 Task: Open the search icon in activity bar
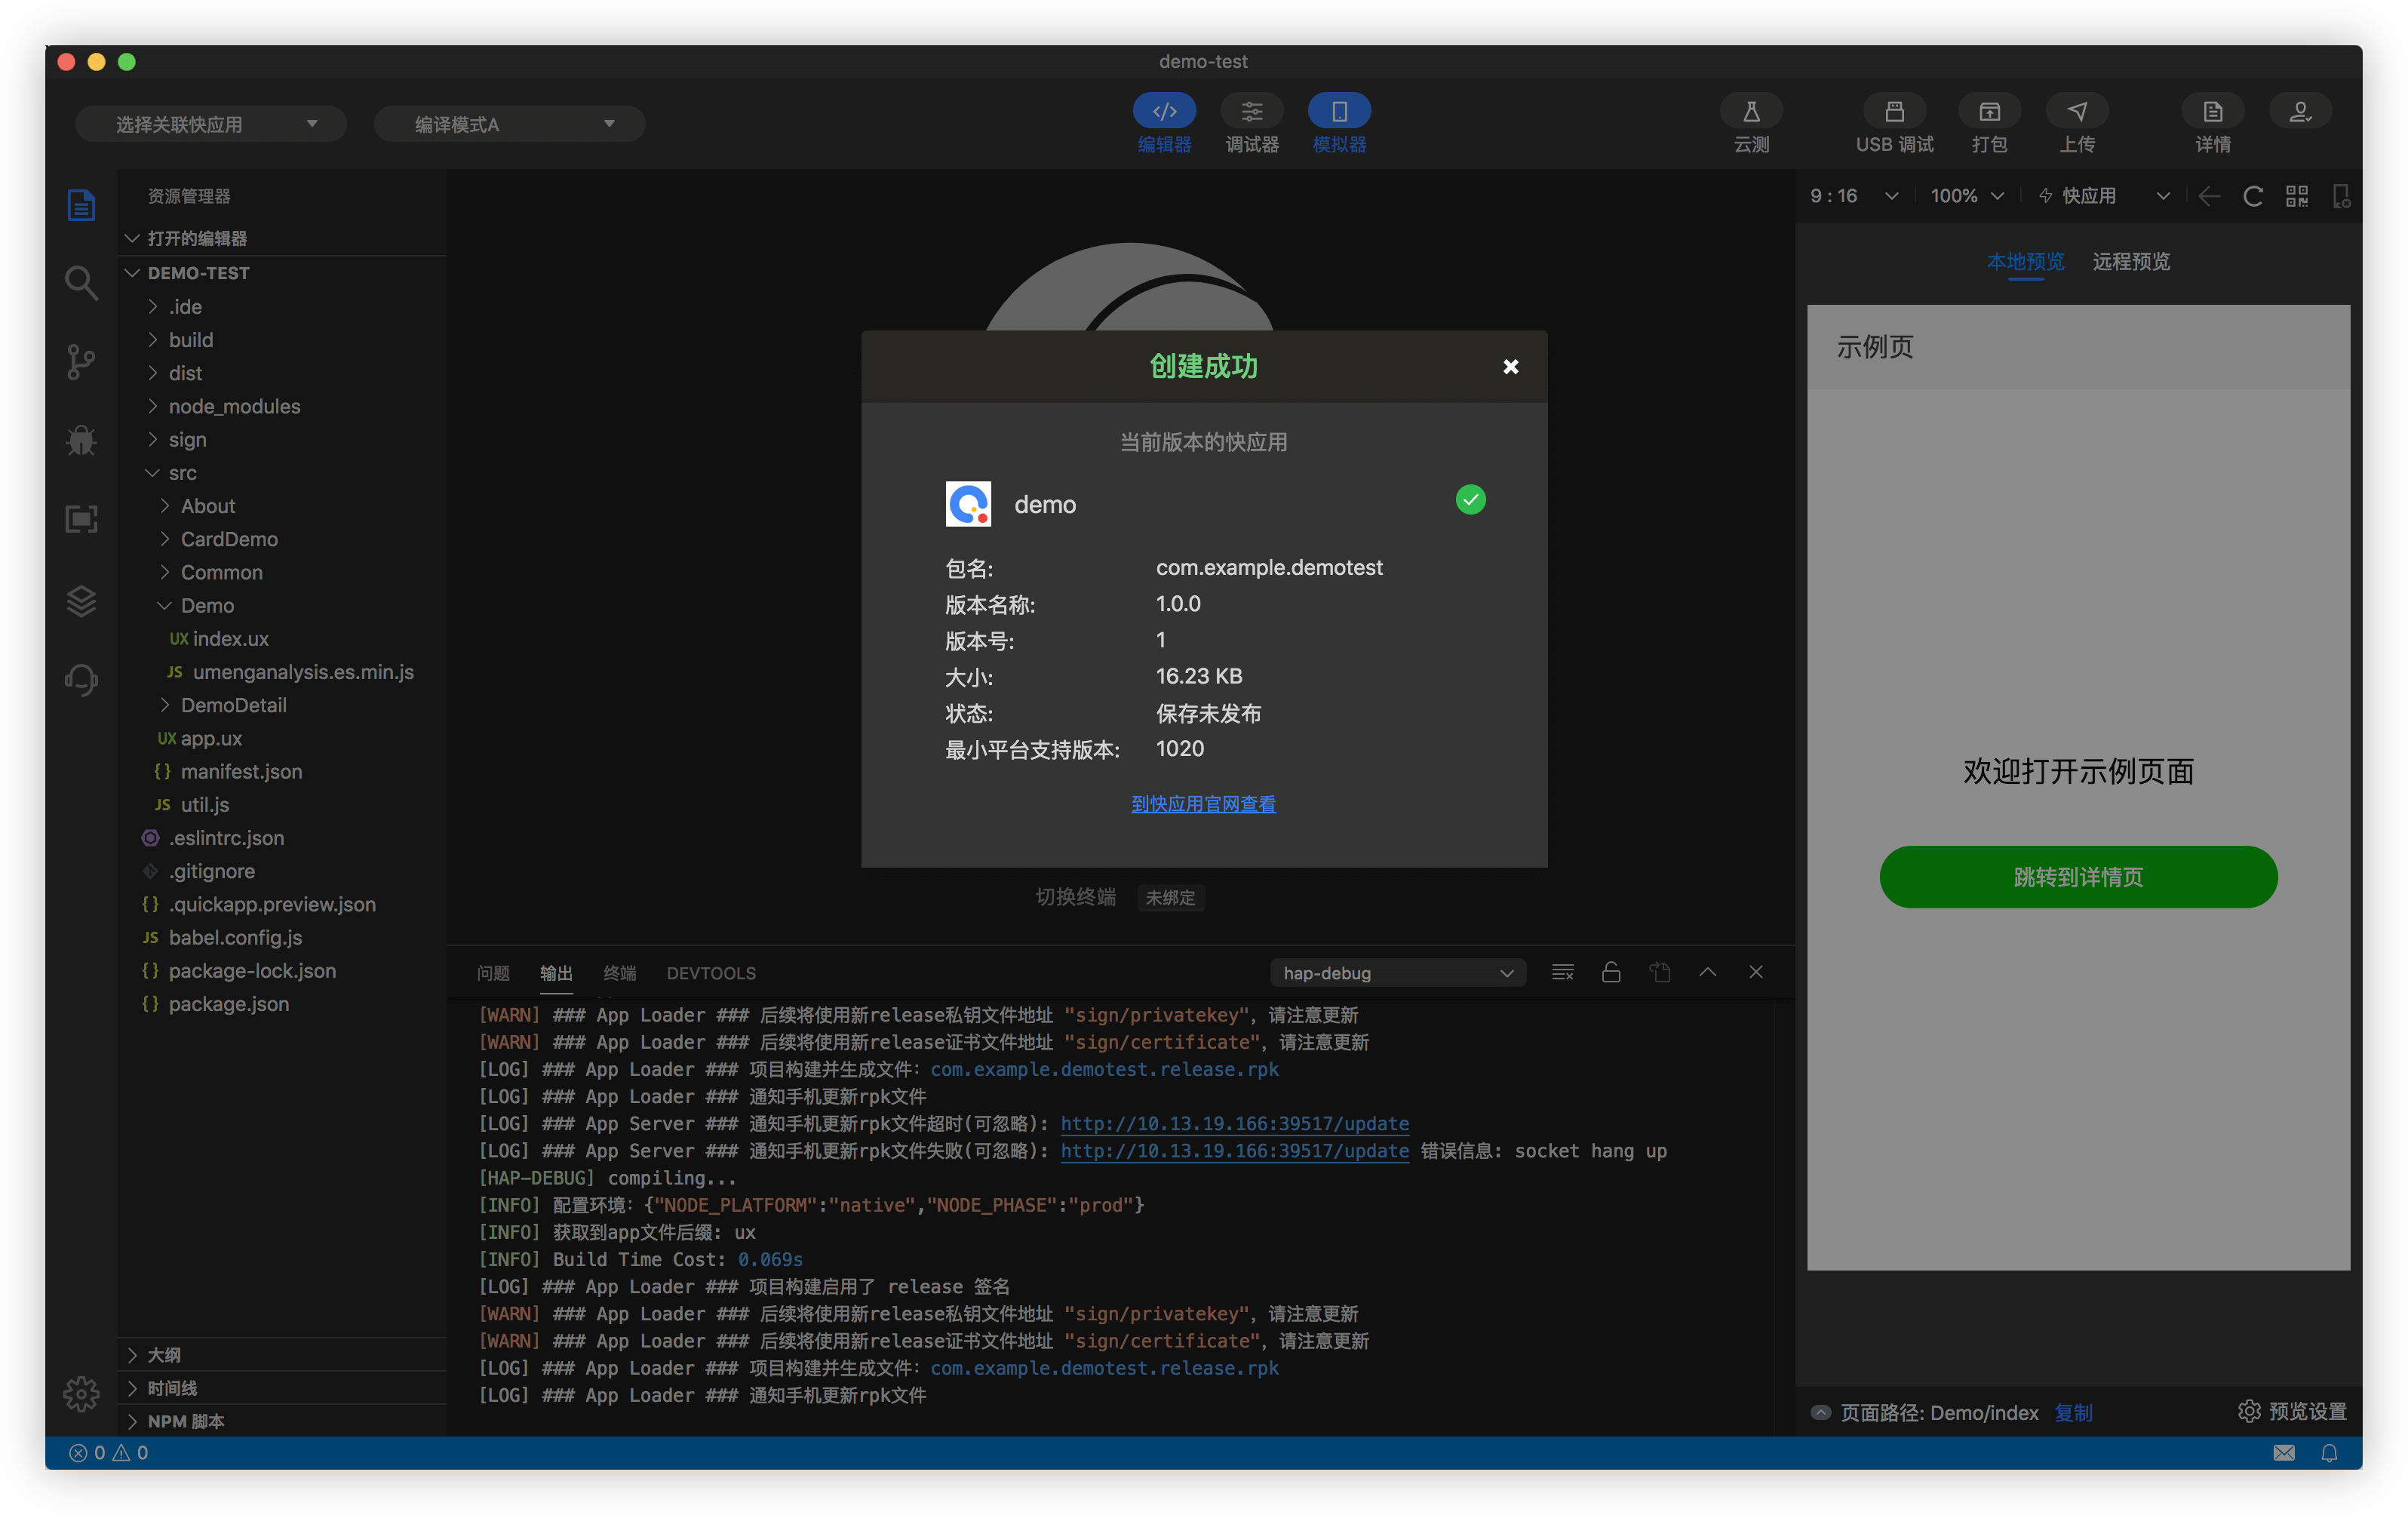point(81,283)
